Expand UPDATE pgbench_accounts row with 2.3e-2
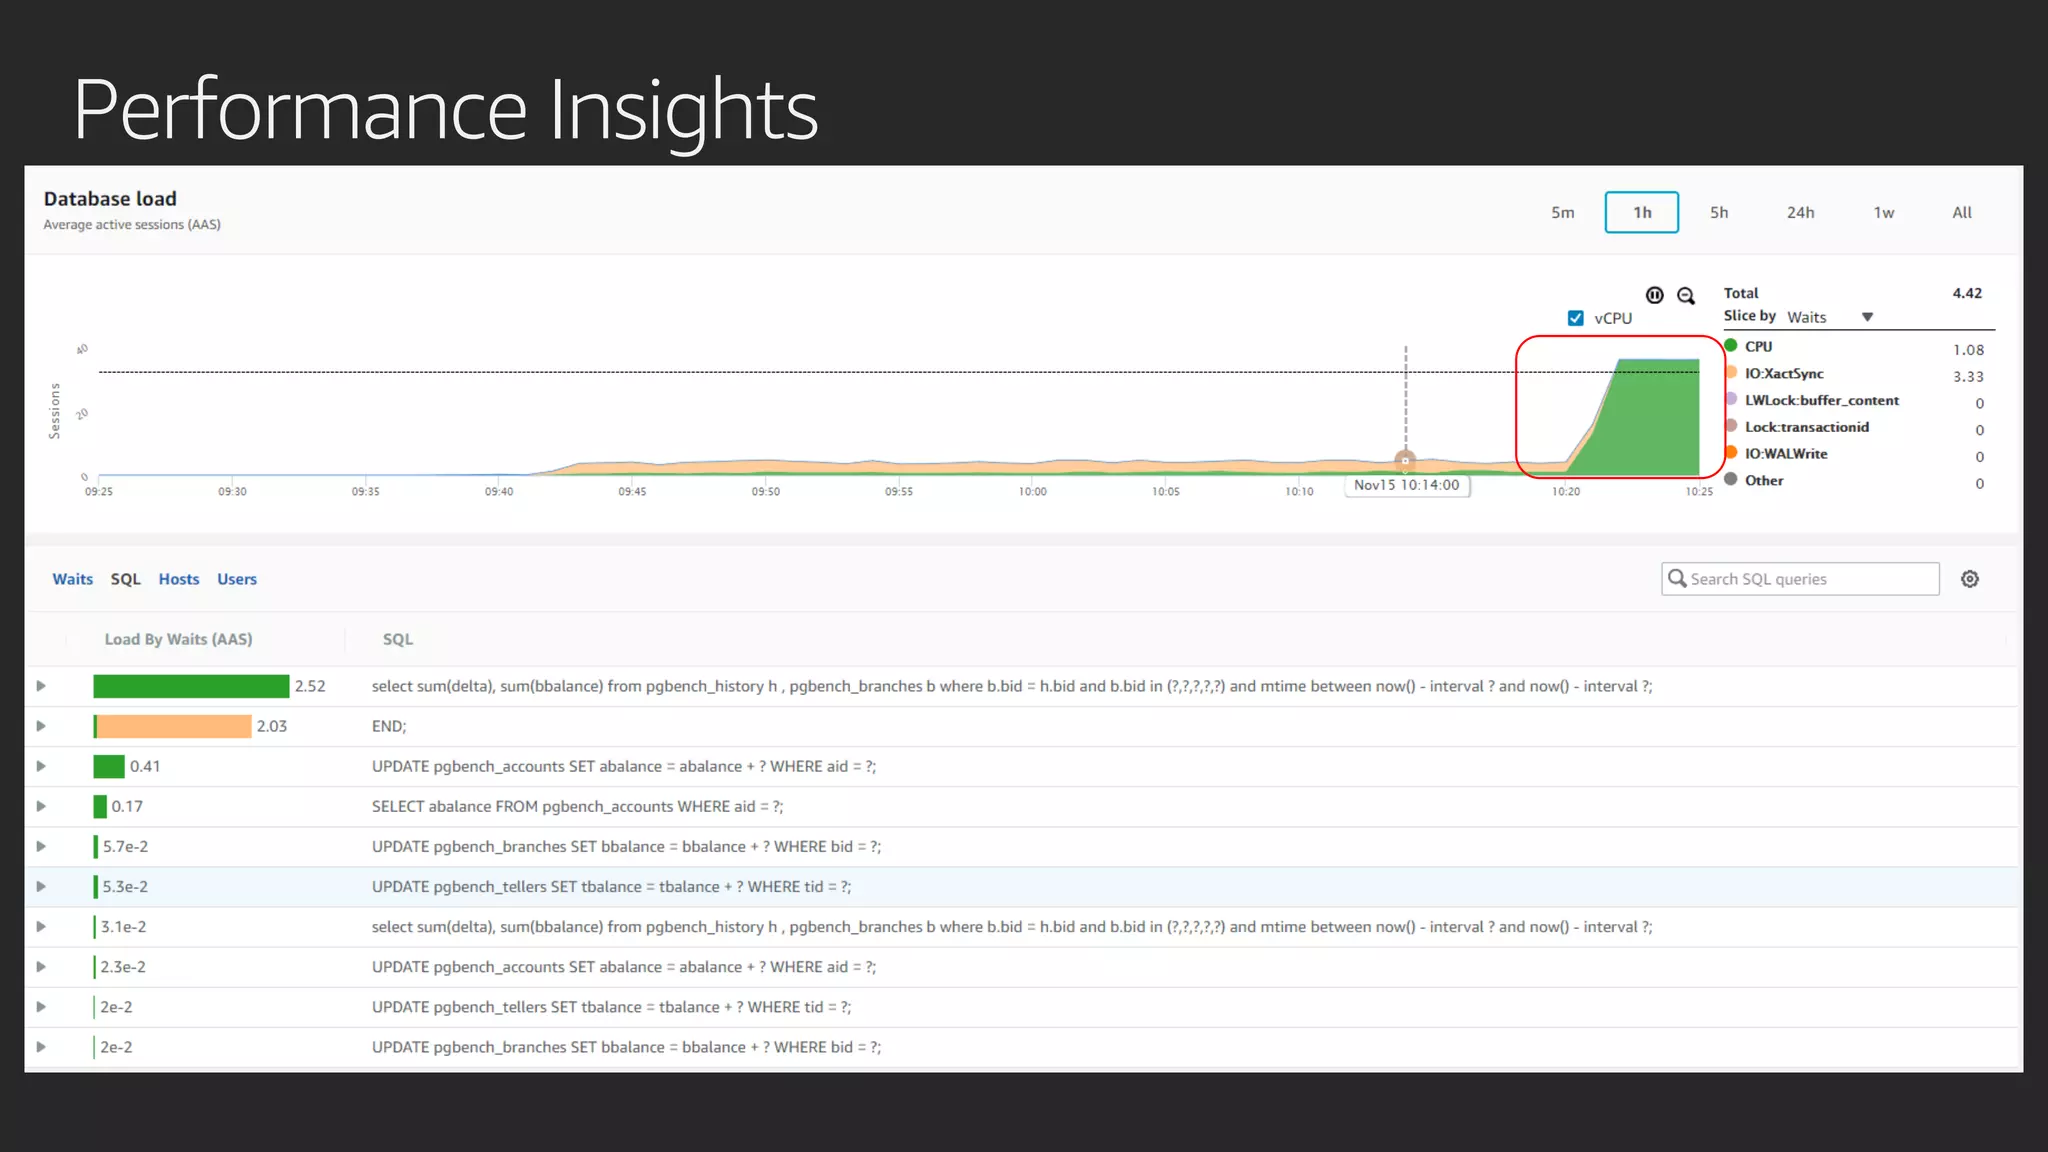Image resolution: width=2048 pixels, height=1152 pixels. point(41,967)
